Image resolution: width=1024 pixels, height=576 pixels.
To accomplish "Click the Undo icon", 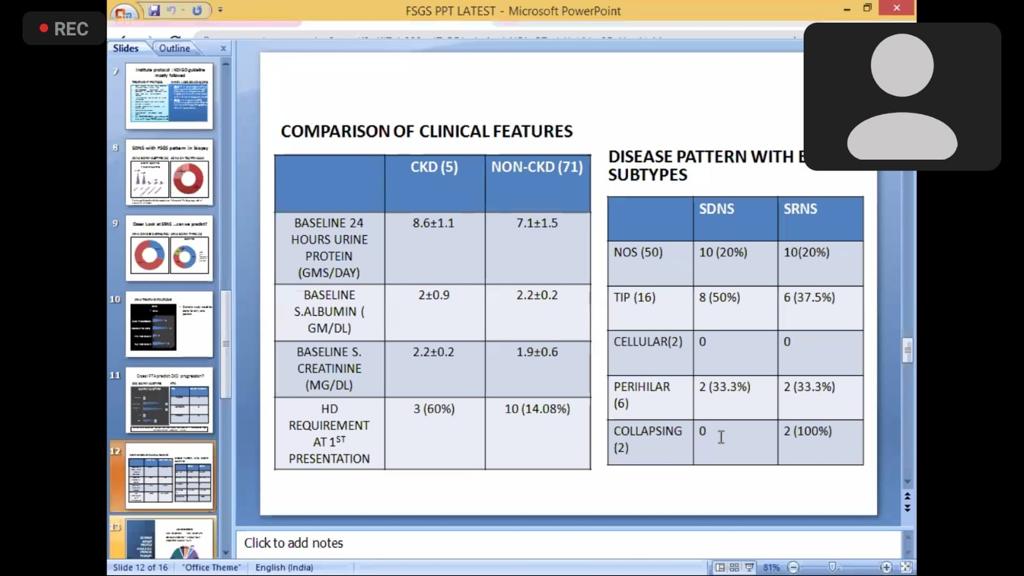I will (172, 11).
